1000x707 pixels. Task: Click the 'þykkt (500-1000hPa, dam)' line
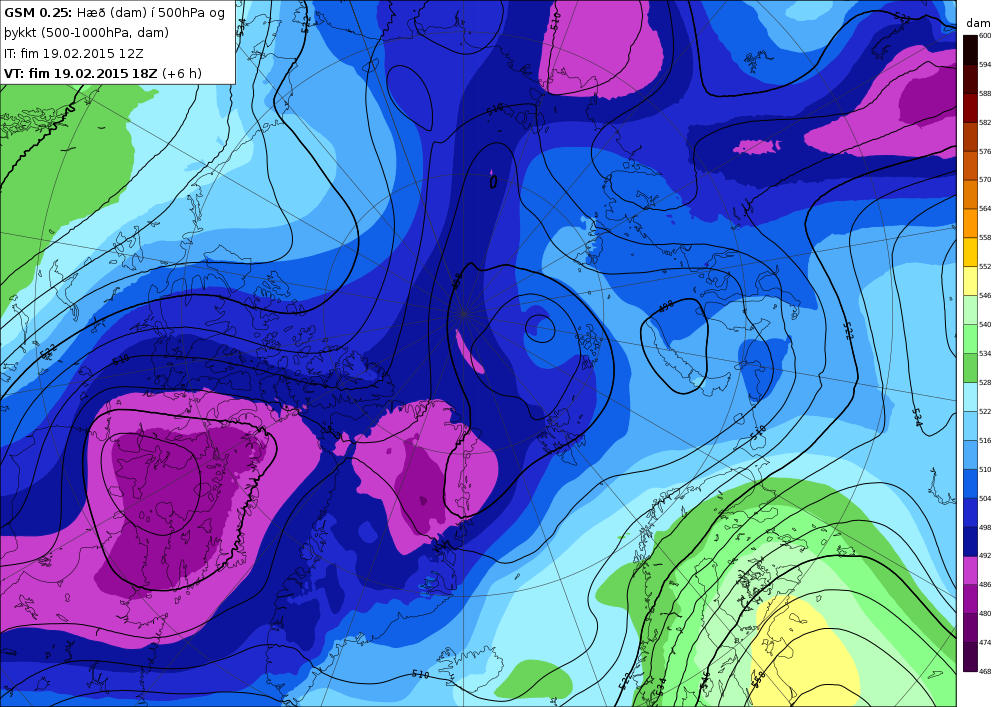pos(87,33)
